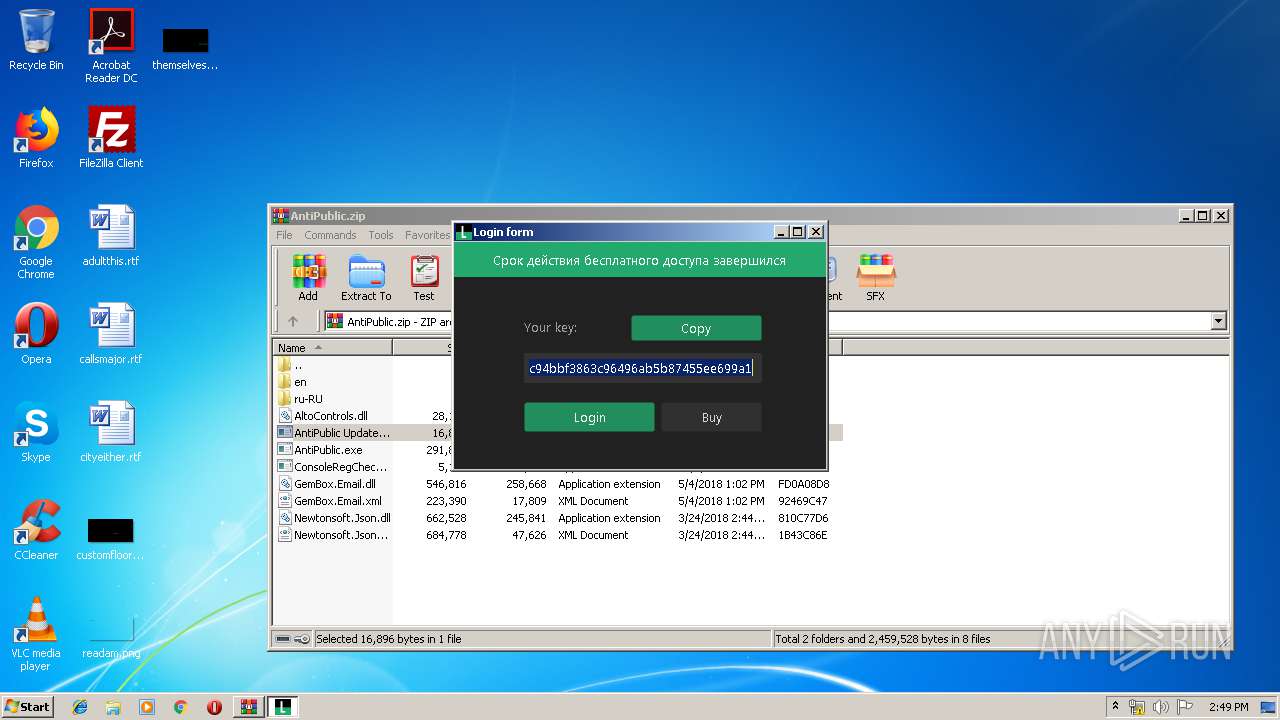Select the Acrobat Reader DC desktop icon
The height and width of the screenshot is (720, 1280).
point(111,45)
